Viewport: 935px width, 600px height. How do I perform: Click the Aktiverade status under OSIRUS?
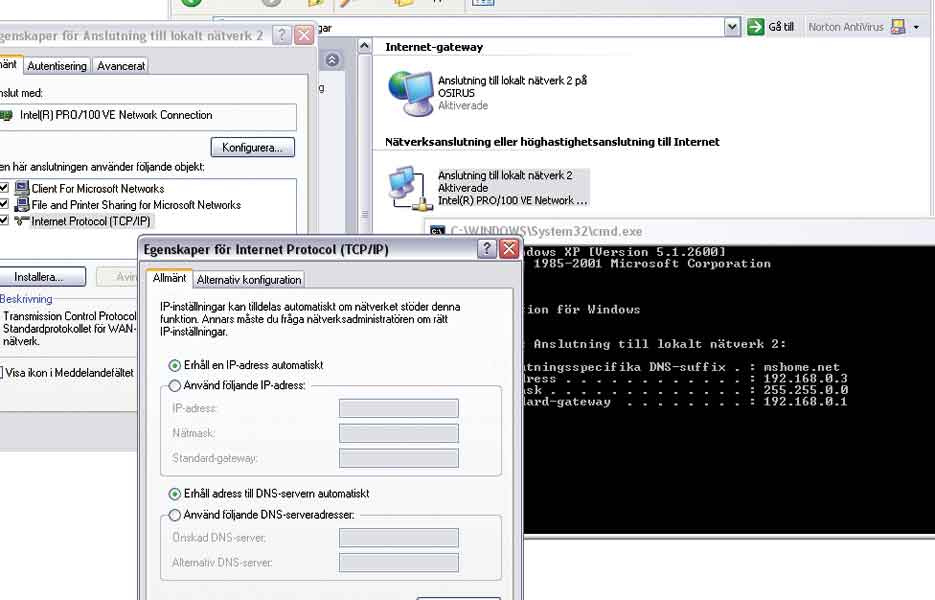point(463,106)
